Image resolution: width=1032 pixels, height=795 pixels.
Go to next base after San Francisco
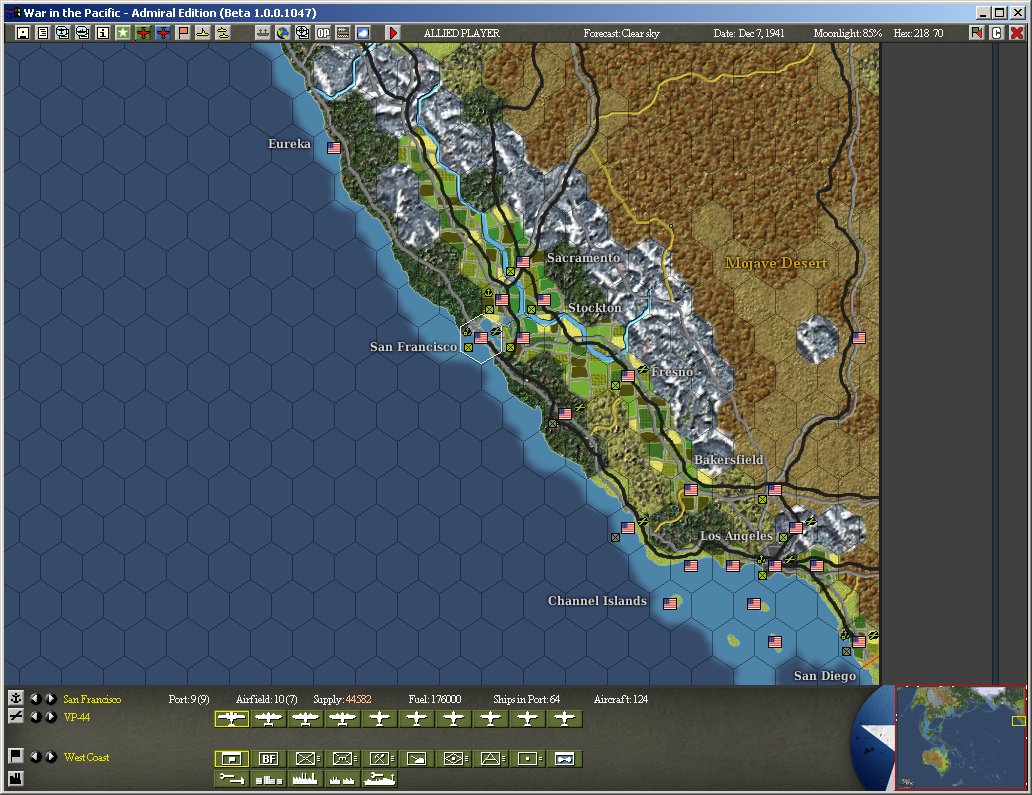[51, 699]
